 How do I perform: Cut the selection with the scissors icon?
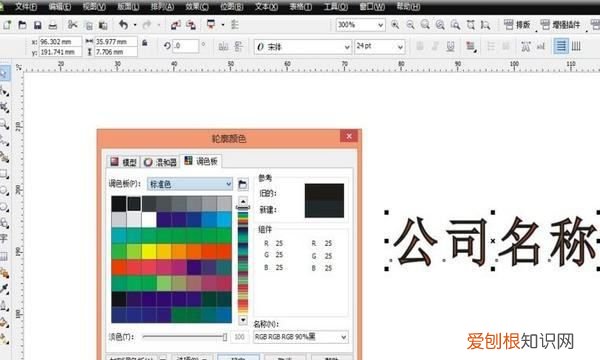tap(72, 25)
